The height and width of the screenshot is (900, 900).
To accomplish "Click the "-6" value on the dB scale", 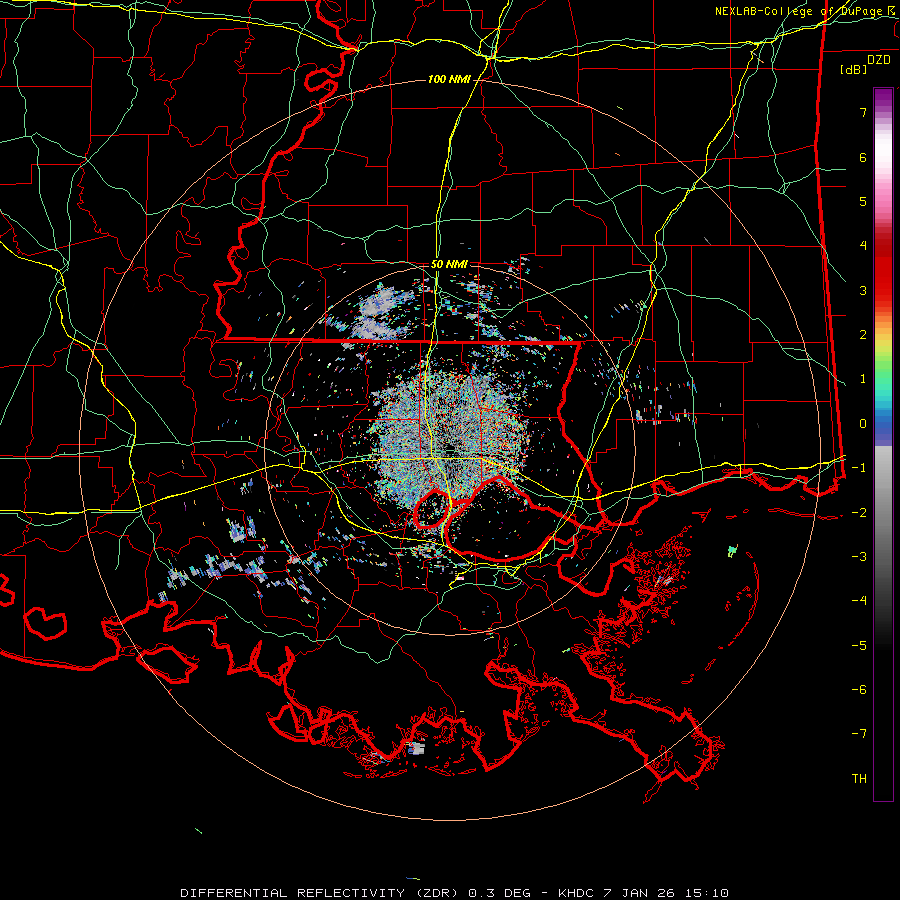I will click(x=859, y=690).
